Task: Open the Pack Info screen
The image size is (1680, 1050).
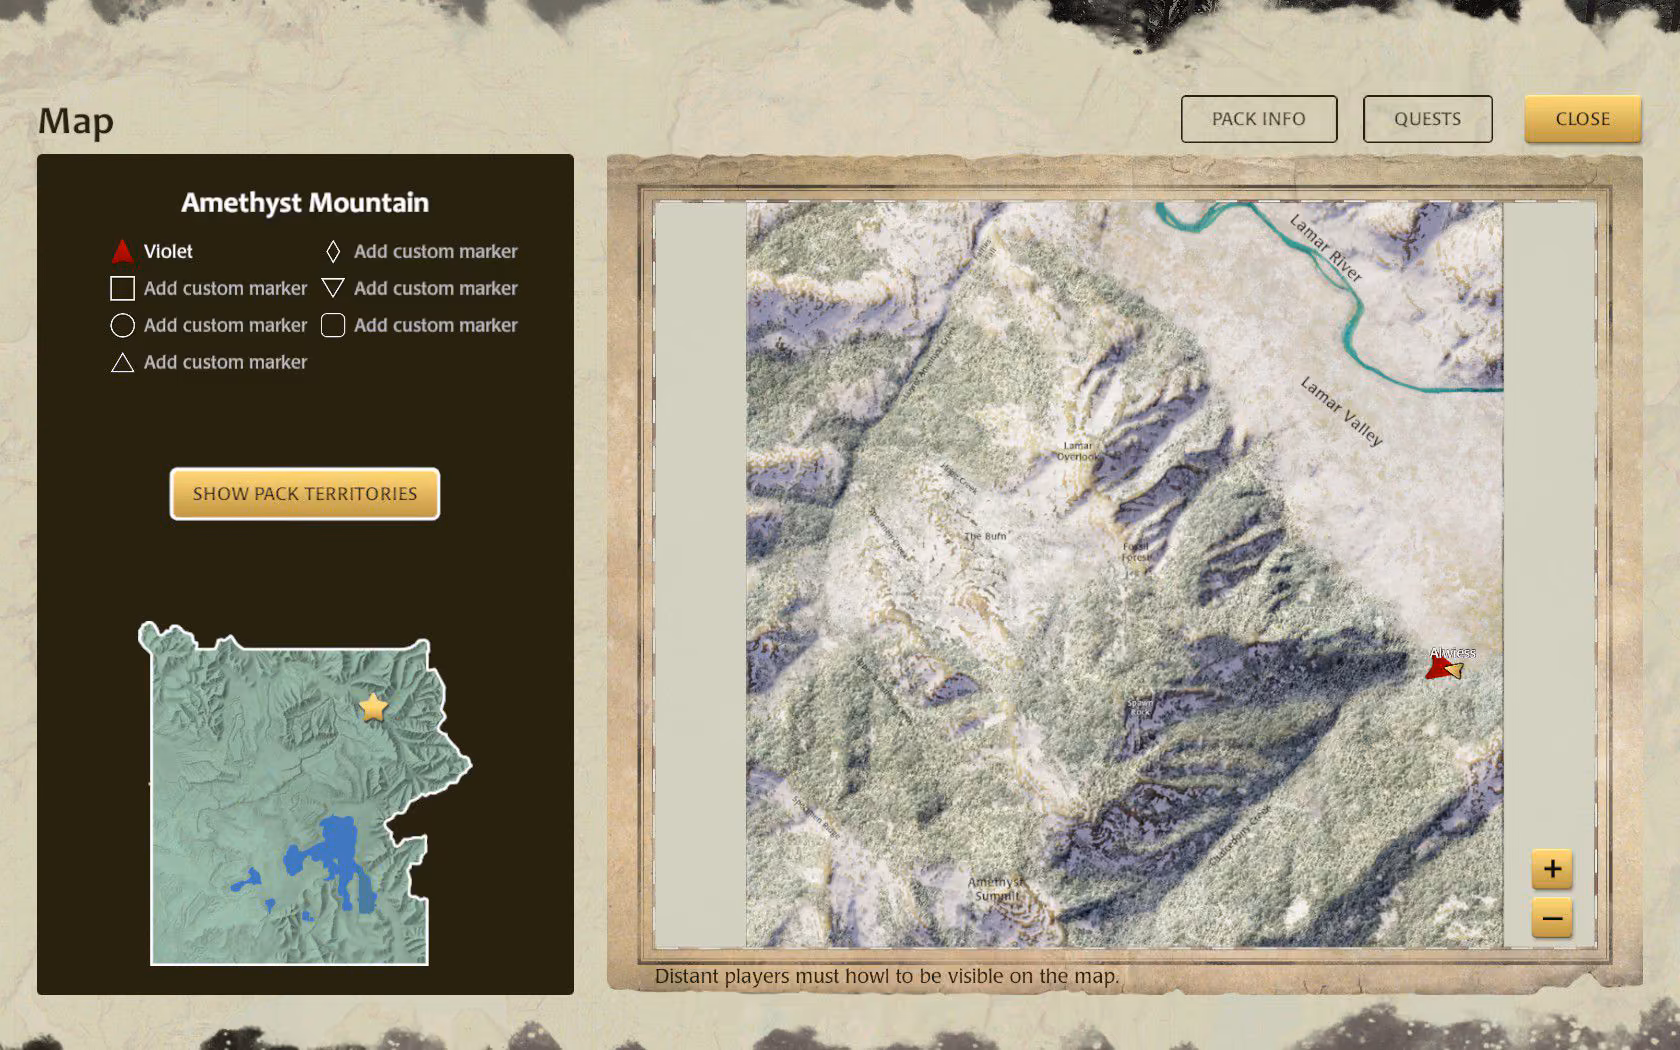Action: (1259, 119)
